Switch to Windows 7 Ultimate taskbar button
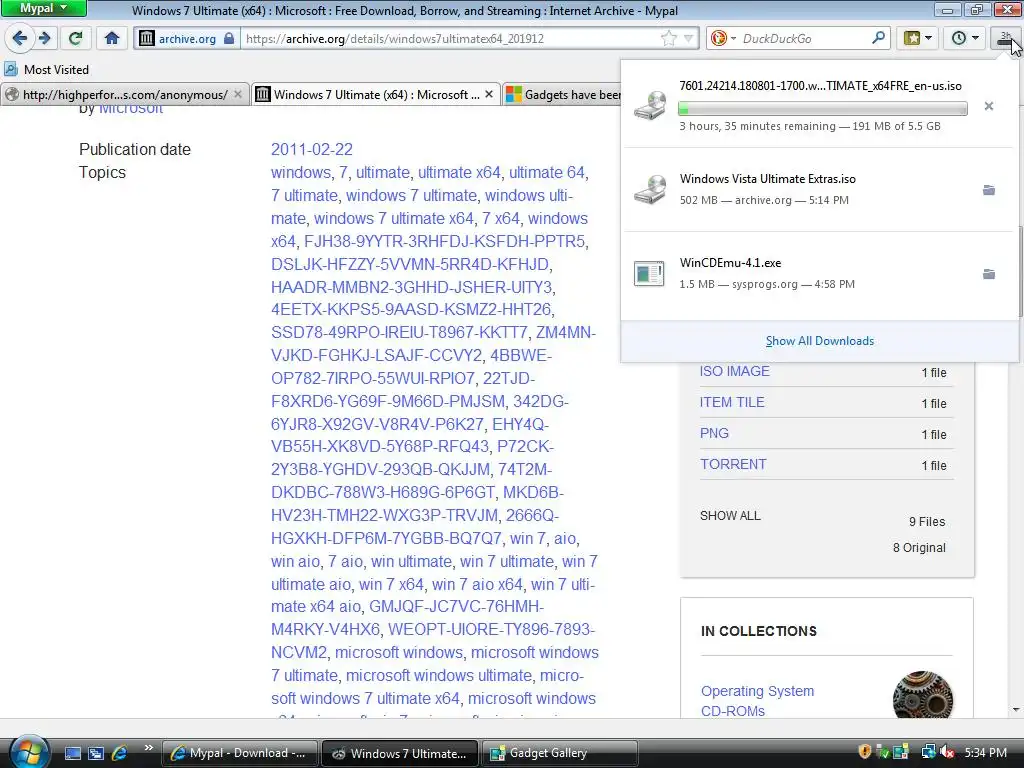The image size is (1024, 768). [x=400, y=754]
